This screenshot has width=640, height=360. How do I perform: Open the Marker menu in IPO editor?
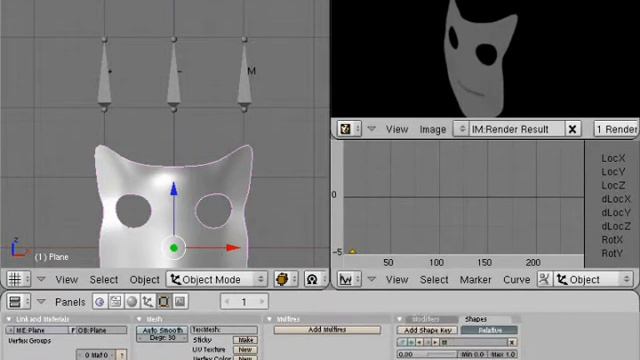pos(475,280)
